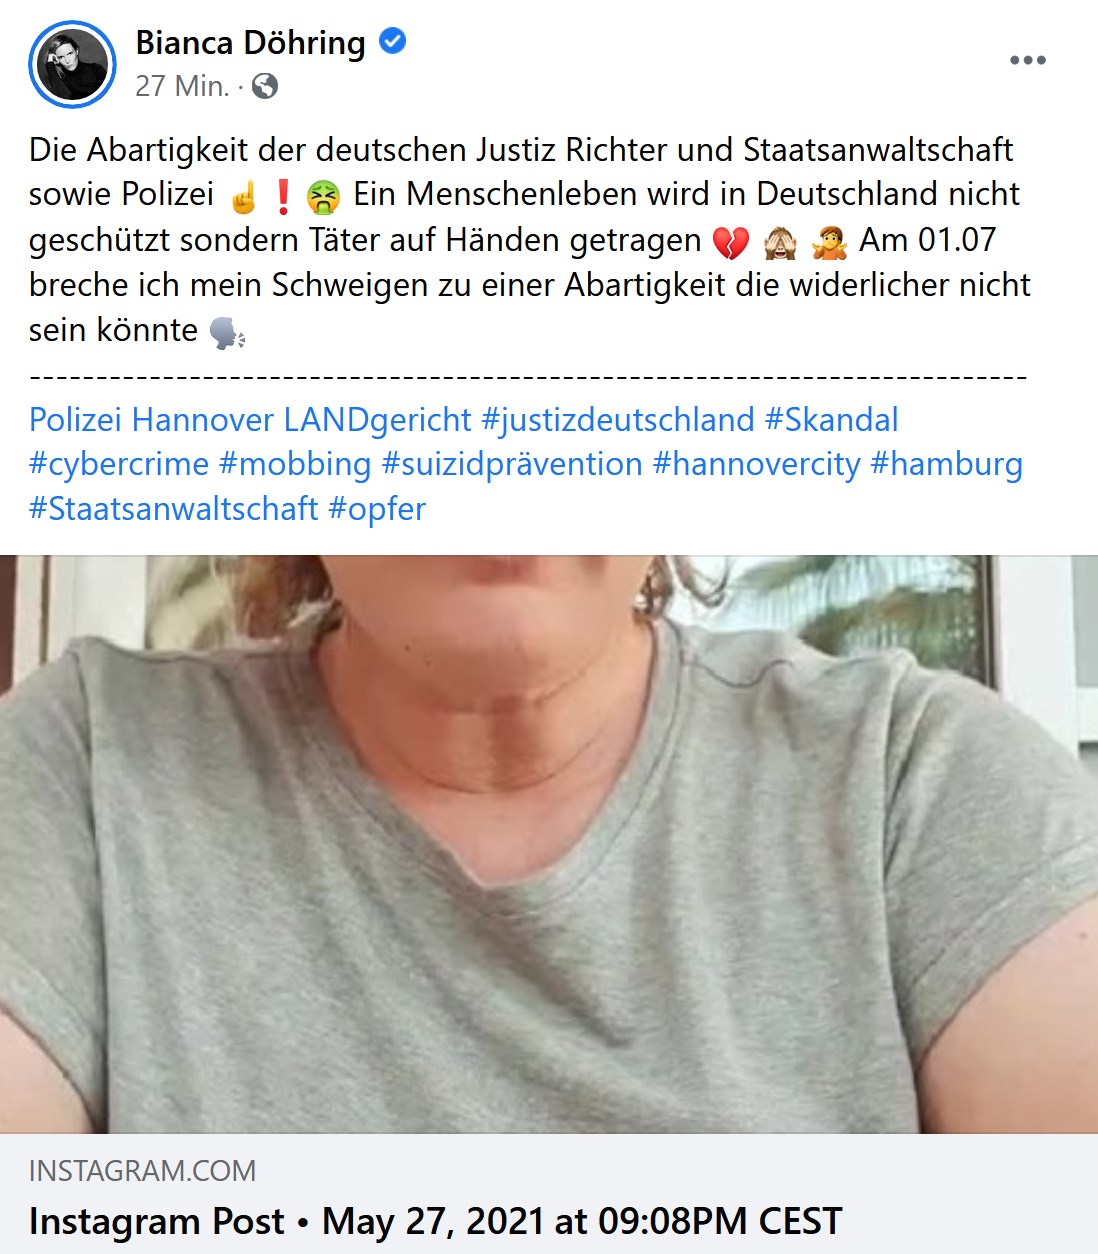
Task: Click the 27 Min. post timestamp
Action: coord(182,86)
